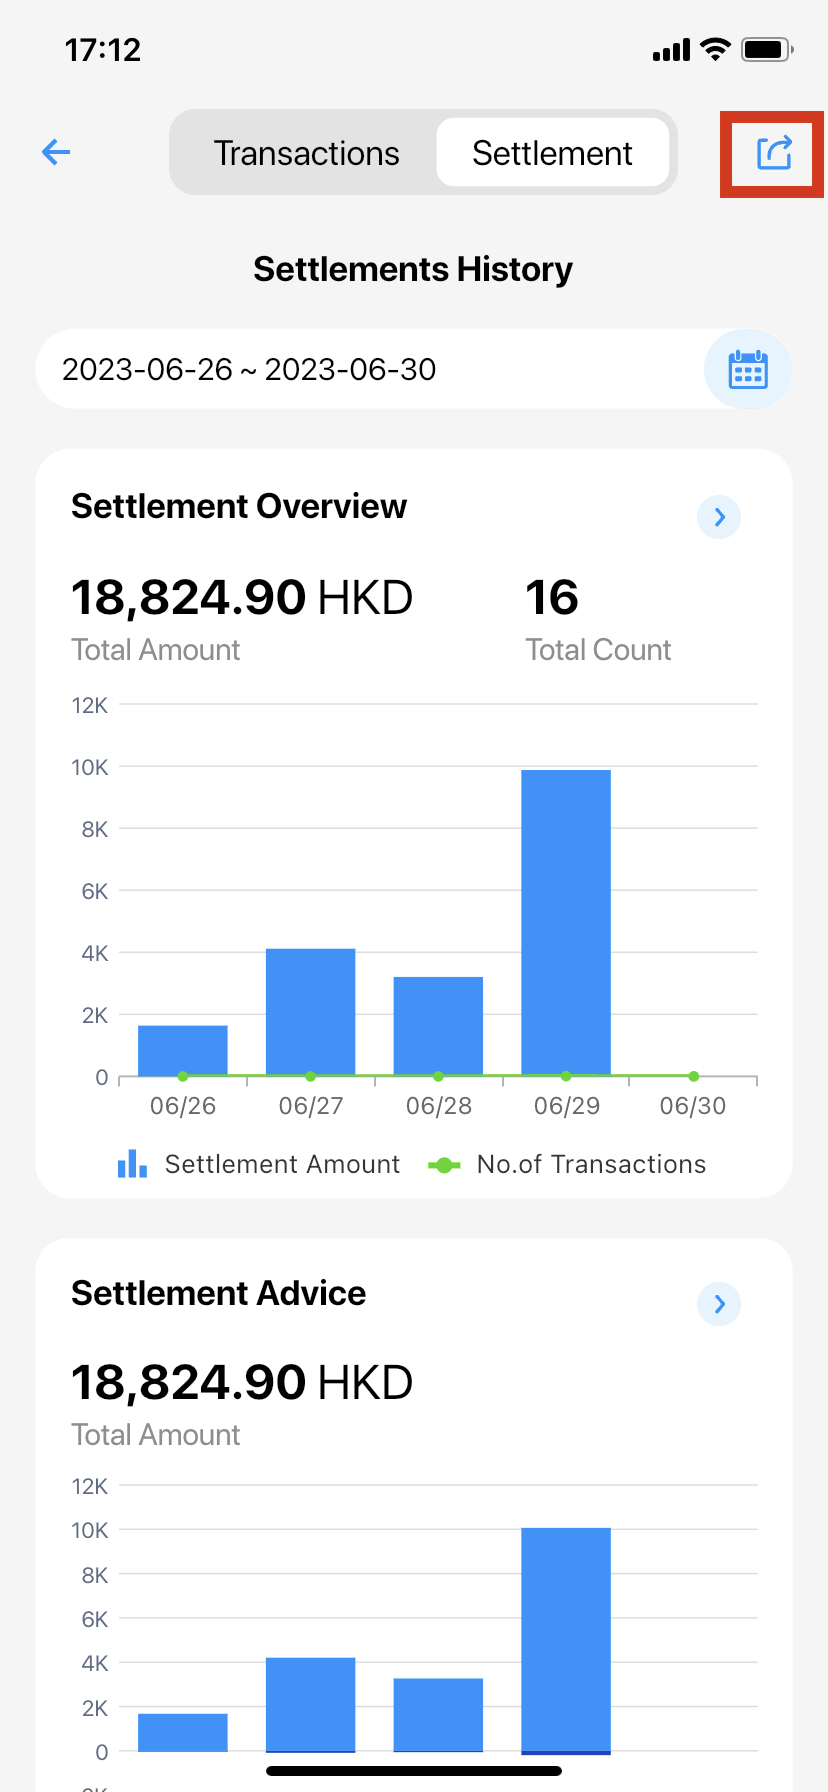This screenshot has width=828, height=1792.
Task: Tap the cellular signal icon
Action: tap(671, 50)
